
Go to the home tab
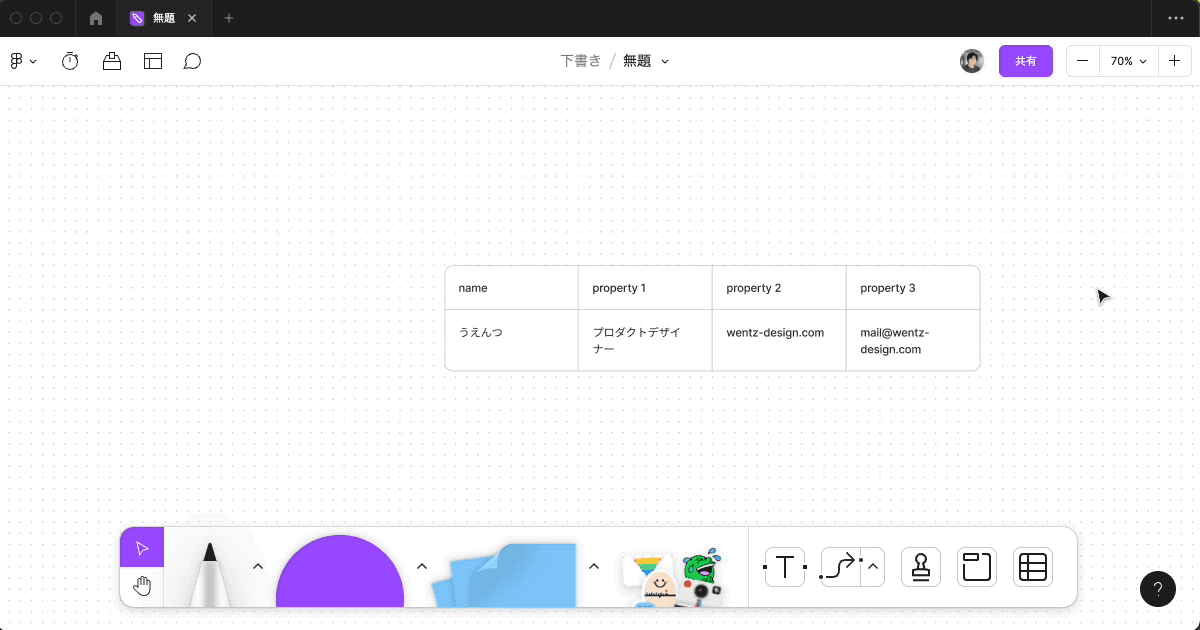96,18
